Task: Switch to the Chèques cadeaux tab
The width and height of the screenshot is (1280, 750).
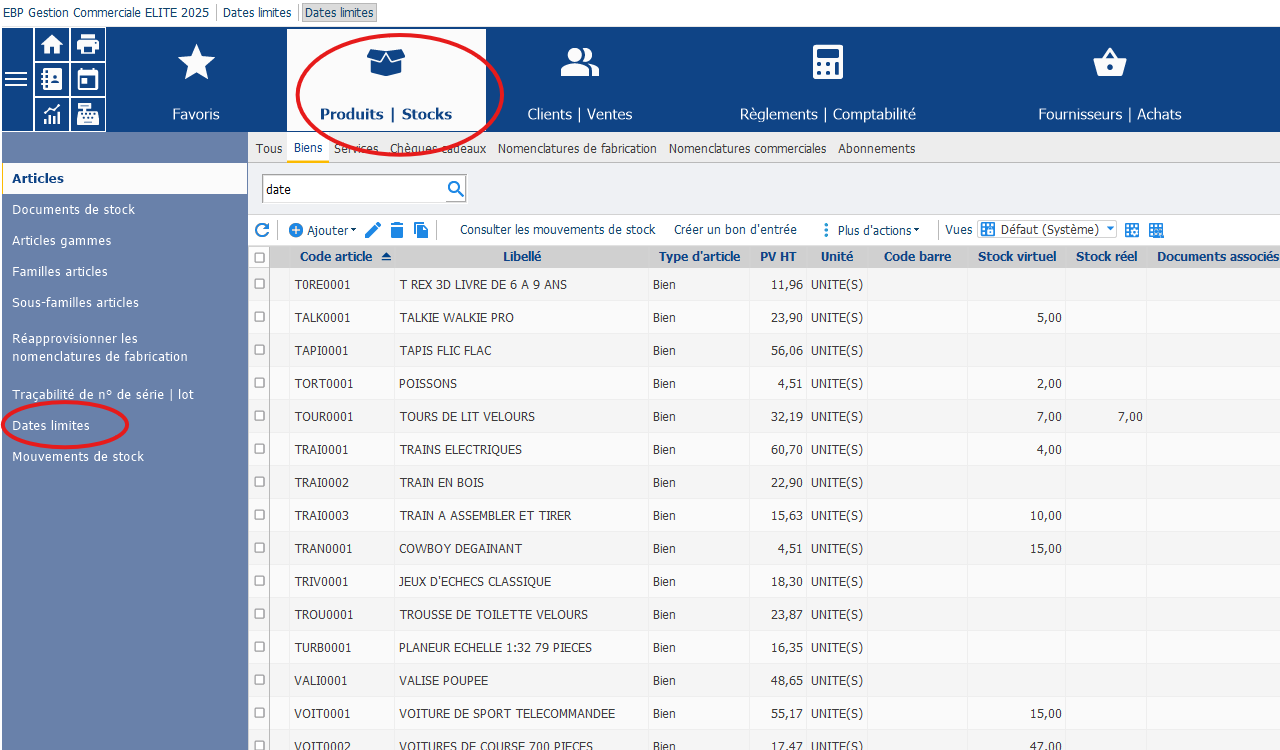Action: pyautogui.click(x=438, y=148)
